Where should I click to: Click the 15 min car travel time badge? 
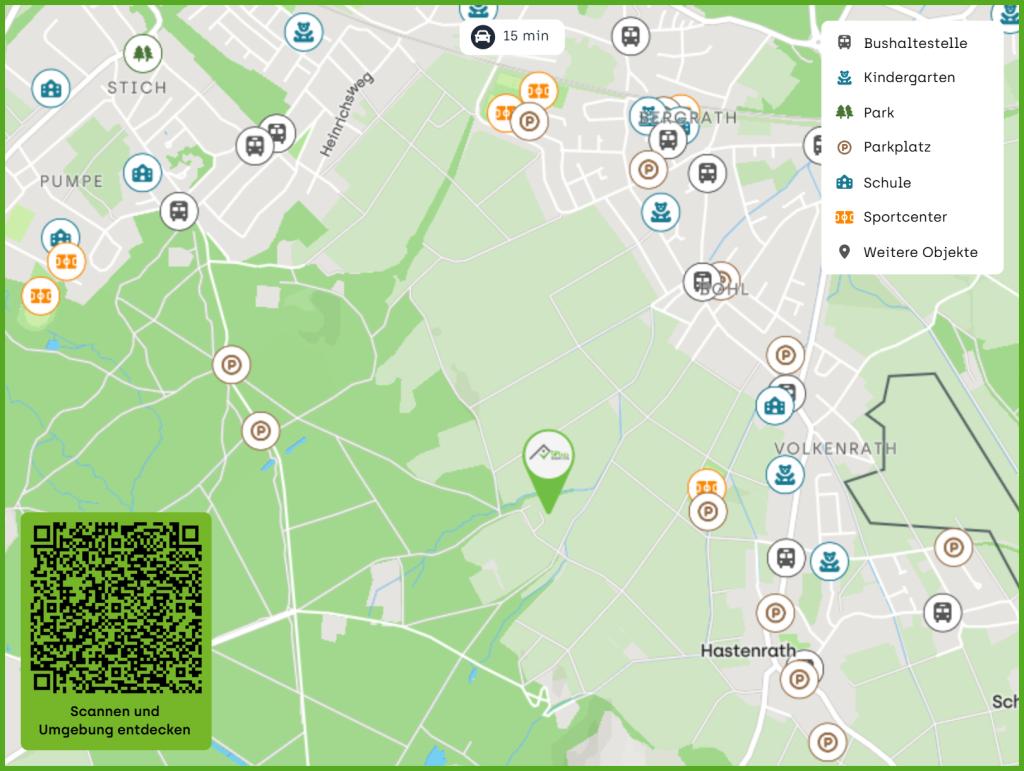click(x=511, y=37)
